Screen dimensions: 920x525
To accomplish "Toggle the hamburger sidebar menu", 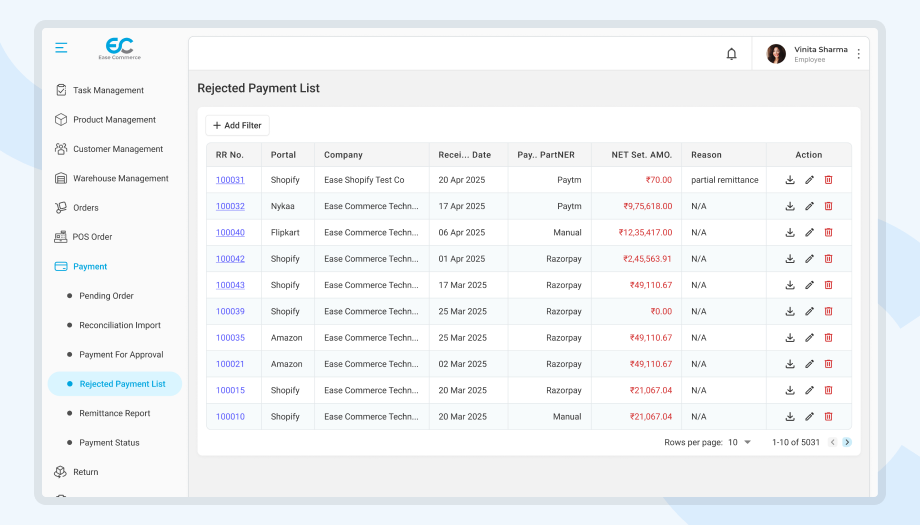I will (61, 48).
